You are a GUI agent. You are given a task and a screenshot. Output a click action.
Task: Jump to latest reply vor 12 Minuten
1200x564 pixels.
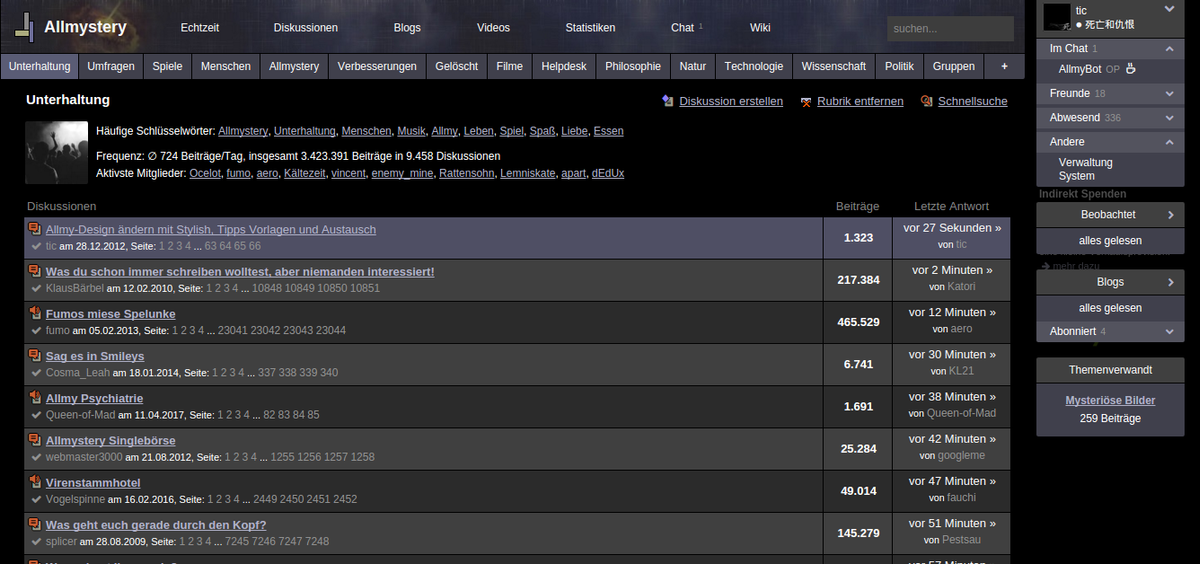tap(952, 312)
